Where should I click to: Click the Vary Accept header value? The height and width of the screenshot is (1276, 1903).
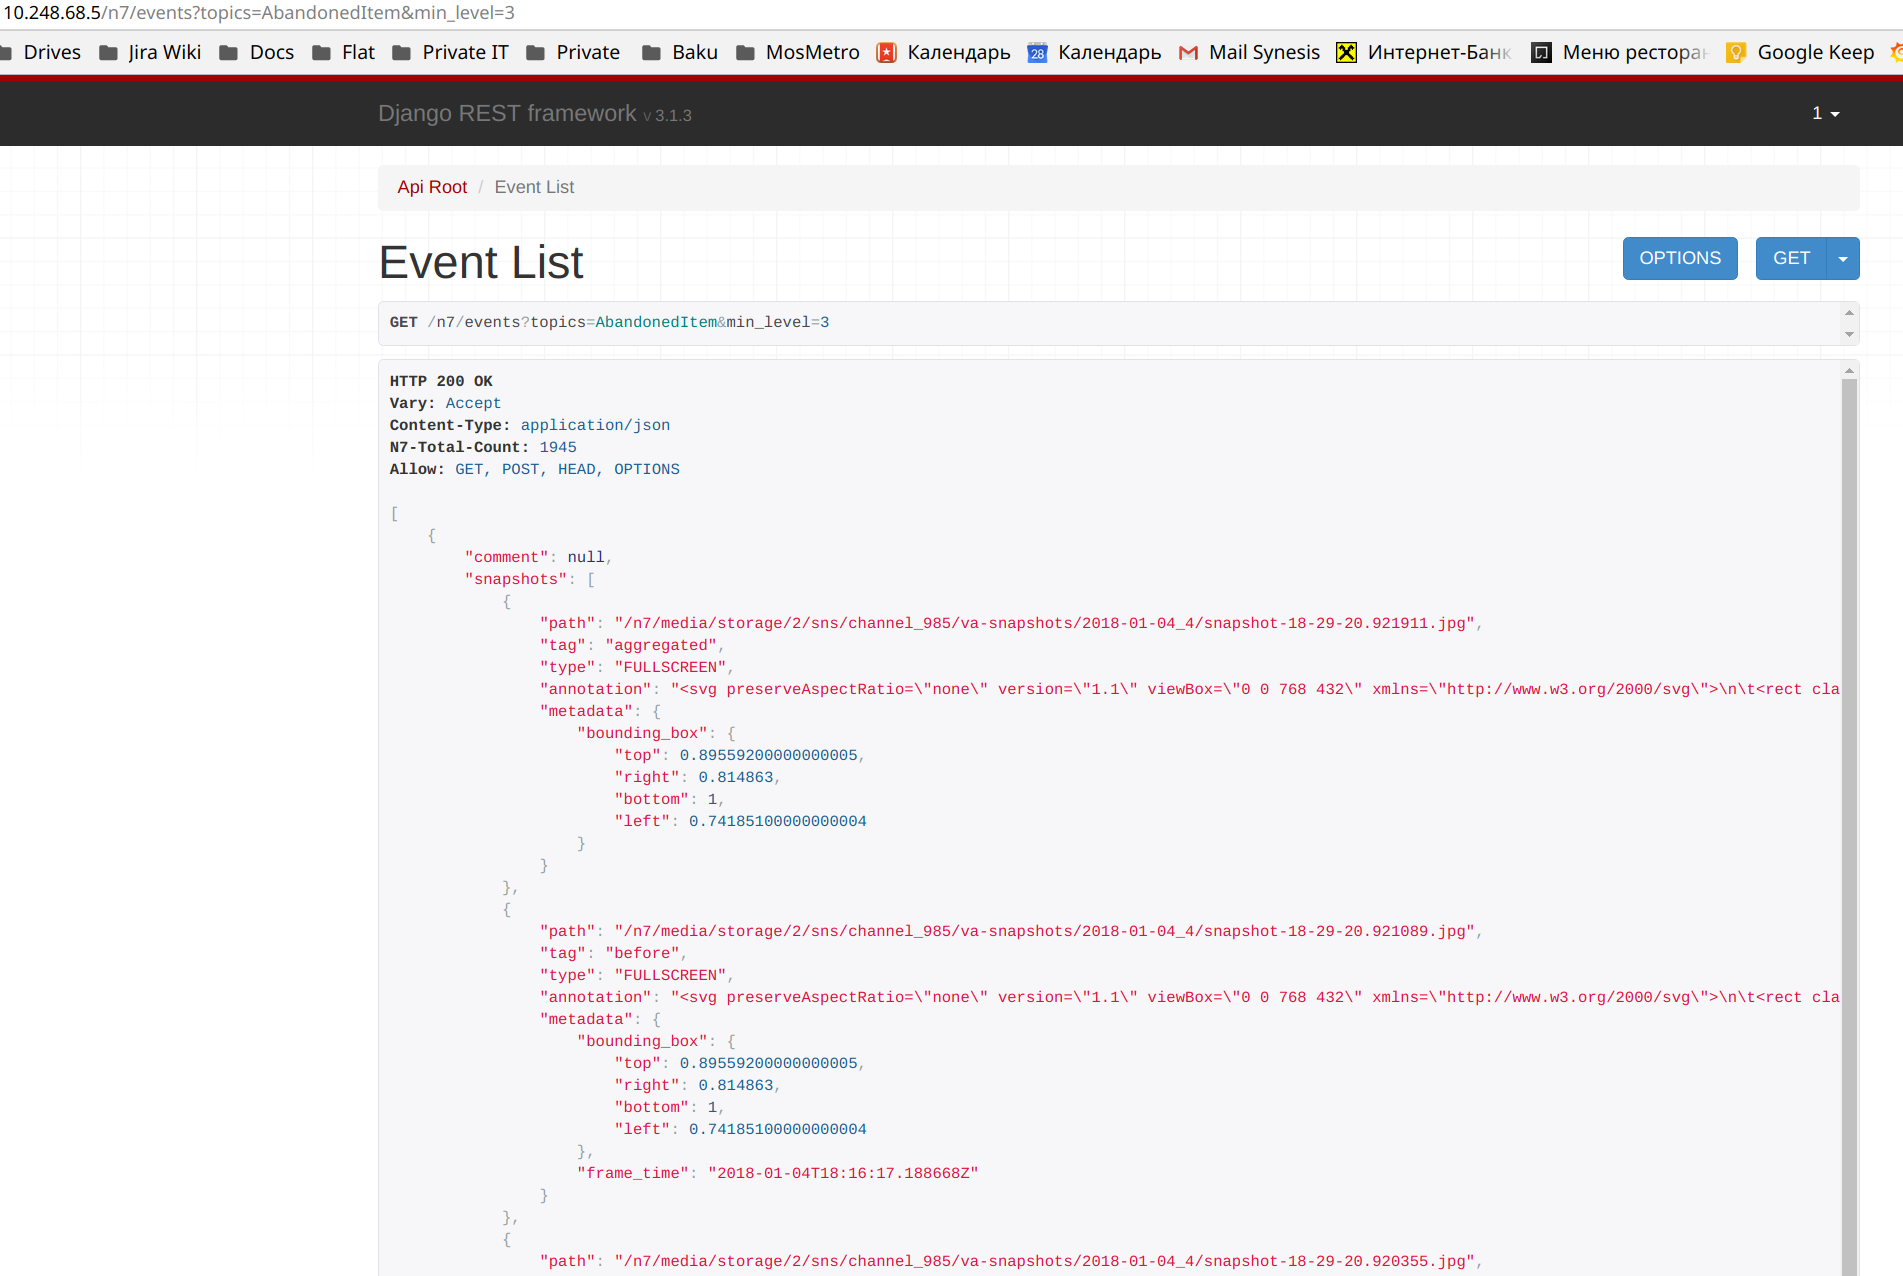click(x=473, y=403)
